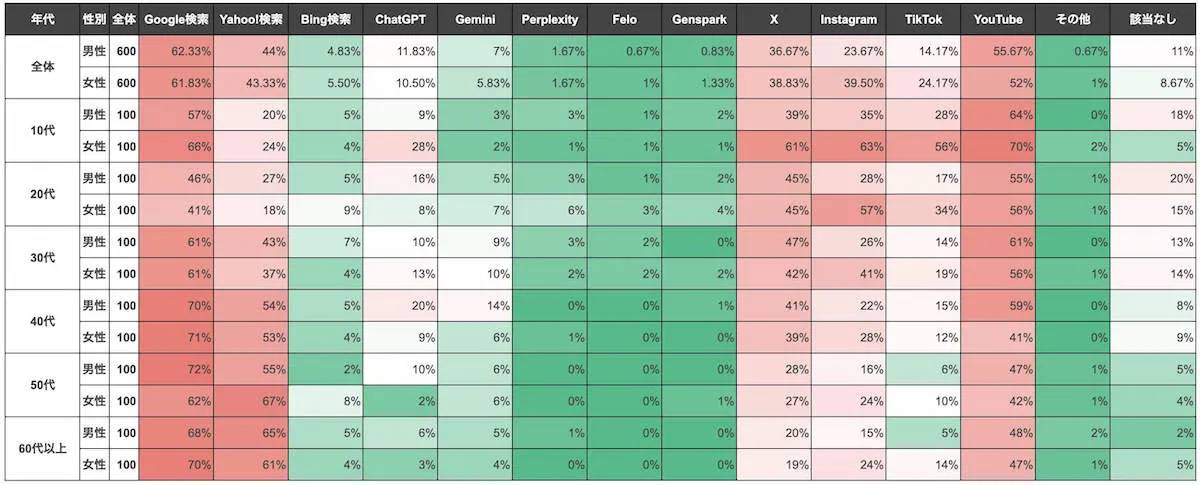Click the YouTube column header
Viewport: 1200px width, 485px height.
[x=997, y=19]
